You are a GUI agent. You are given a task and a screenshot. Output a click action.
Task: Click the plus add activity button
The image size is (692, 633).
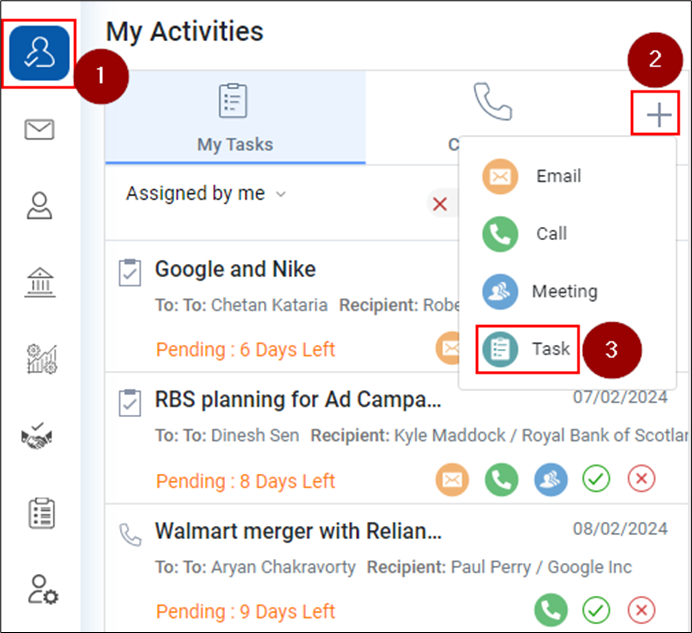click(658, 115)
